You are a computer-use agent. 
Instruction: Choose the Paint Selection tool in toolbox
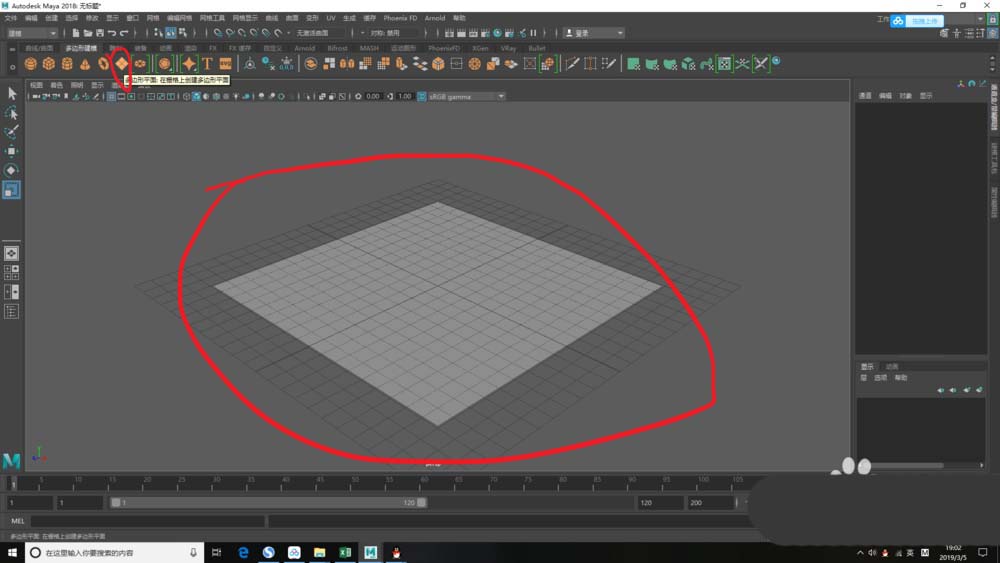(x=12, y=132)
